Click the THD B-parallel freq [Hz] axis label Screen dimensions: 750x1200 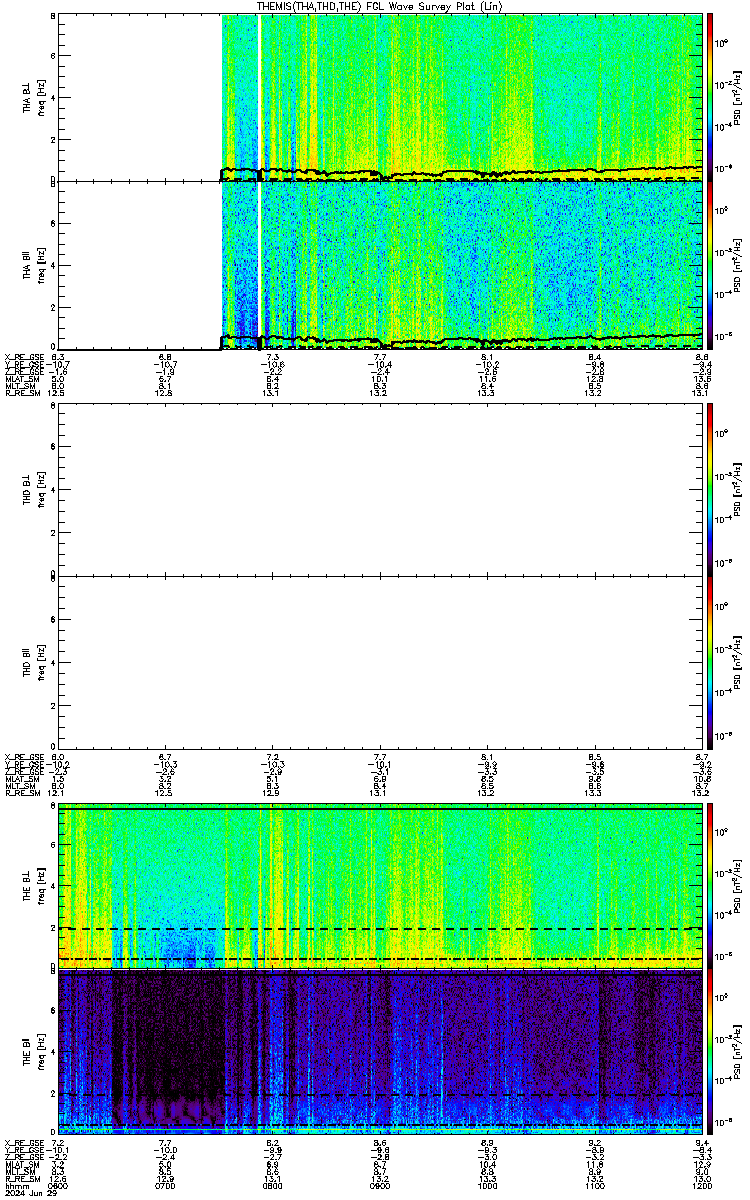[41, 660]
